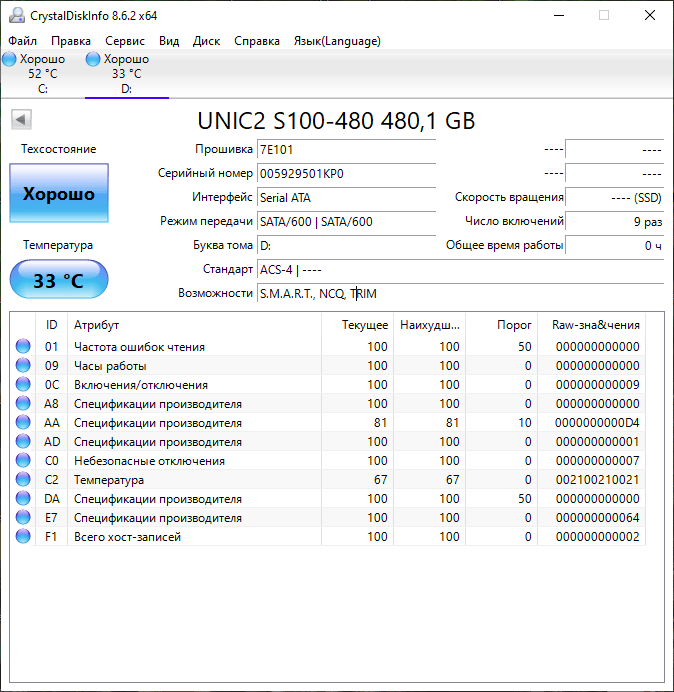Screen dimensions: 674x692
Task: Click the disk title UNIC2 S100-480 480,1 GB
Action: tap(336, 121)
